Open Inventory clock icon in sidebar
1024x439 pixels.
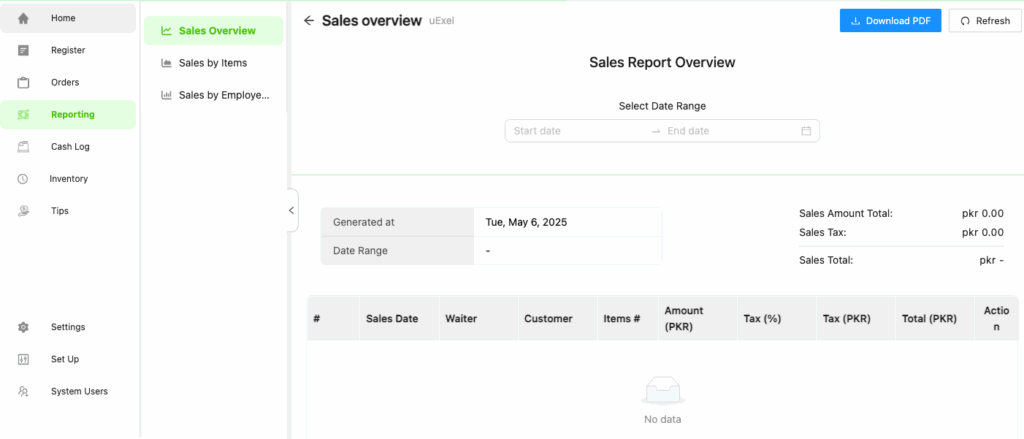(x=23, y=178)
